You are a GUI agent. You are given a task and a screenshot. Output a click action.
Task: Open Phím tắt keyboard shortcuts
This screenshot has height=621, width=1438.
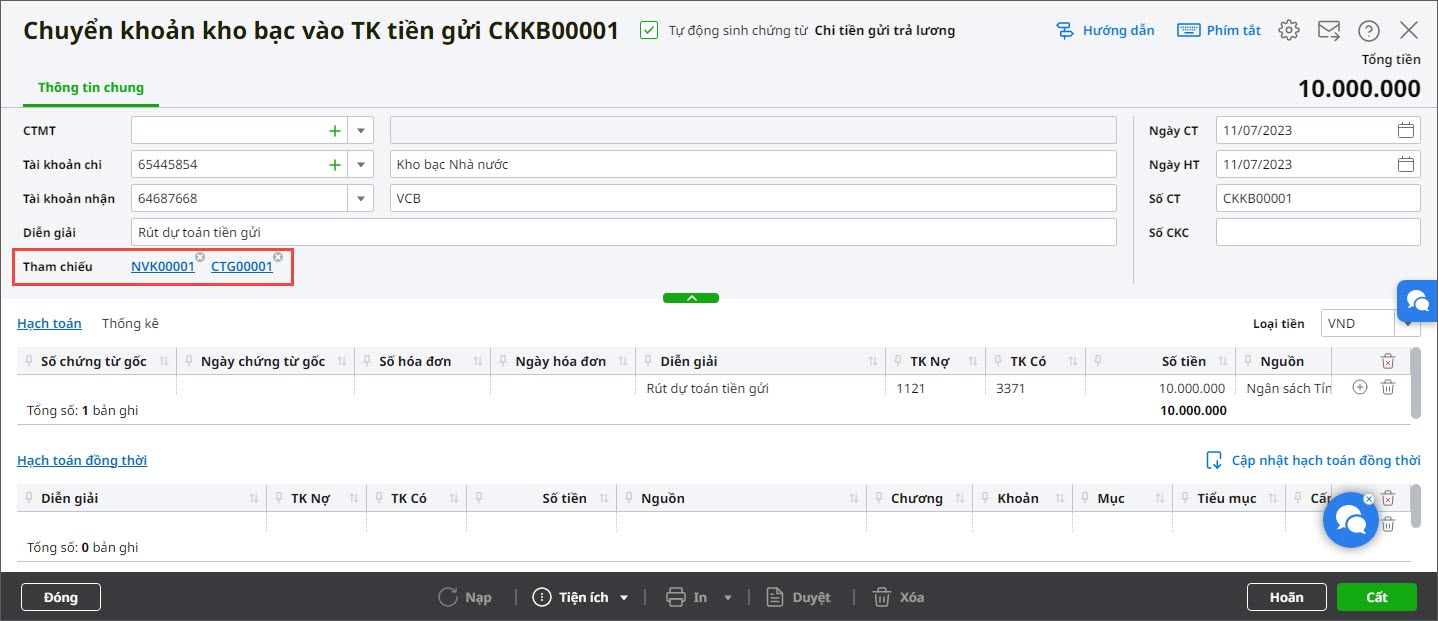coord(1218,30)
